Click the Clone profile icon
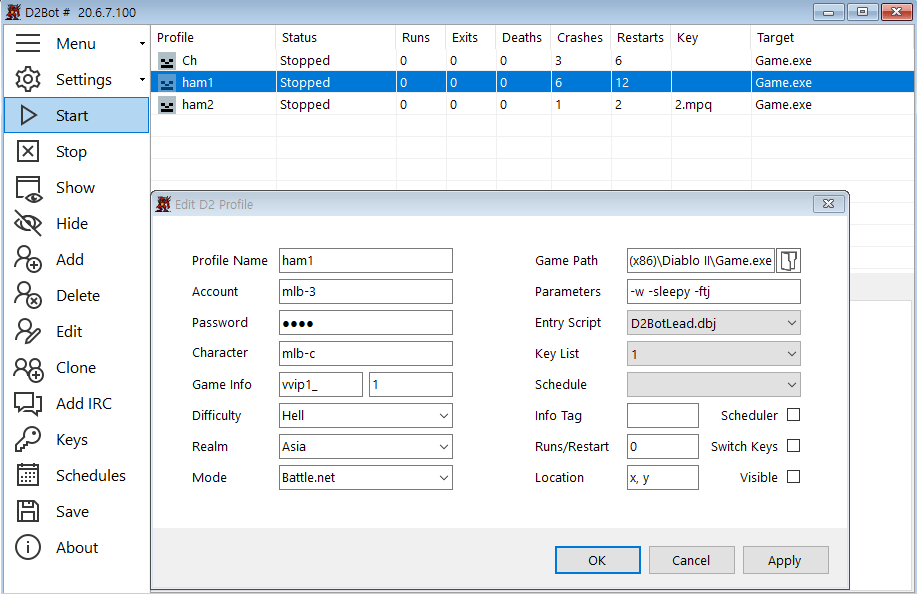Viewport: 917px width, 594px height. tap(28, 367)
